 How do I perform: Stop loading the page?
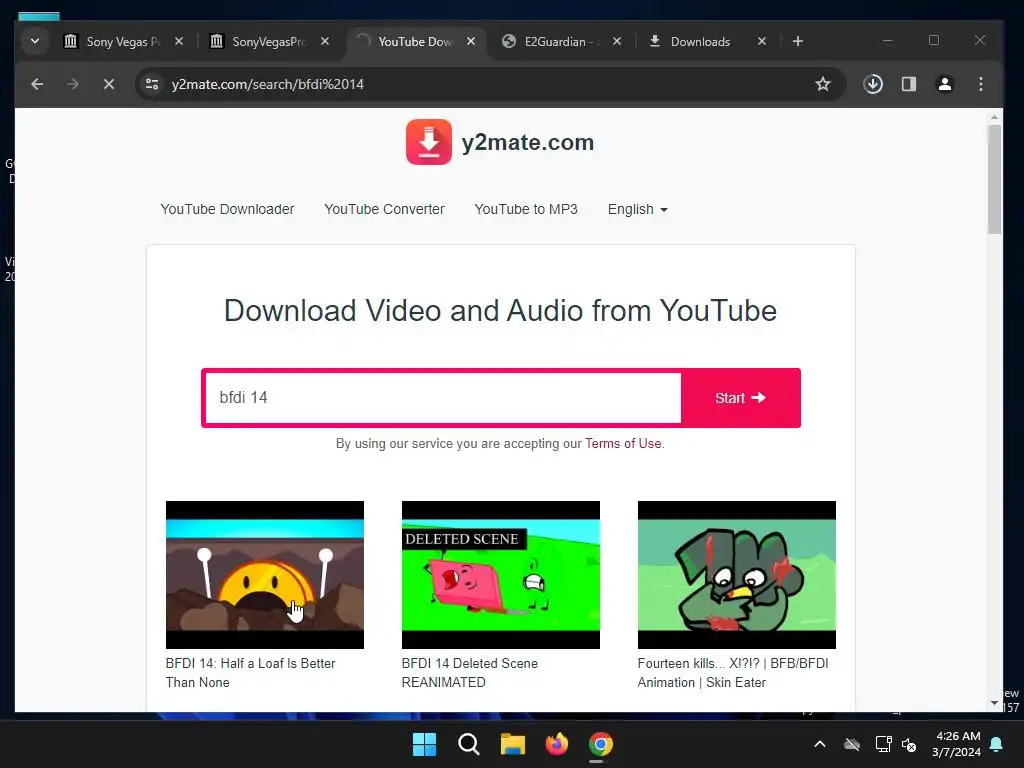pyautogui.click(x=109, y=84)
